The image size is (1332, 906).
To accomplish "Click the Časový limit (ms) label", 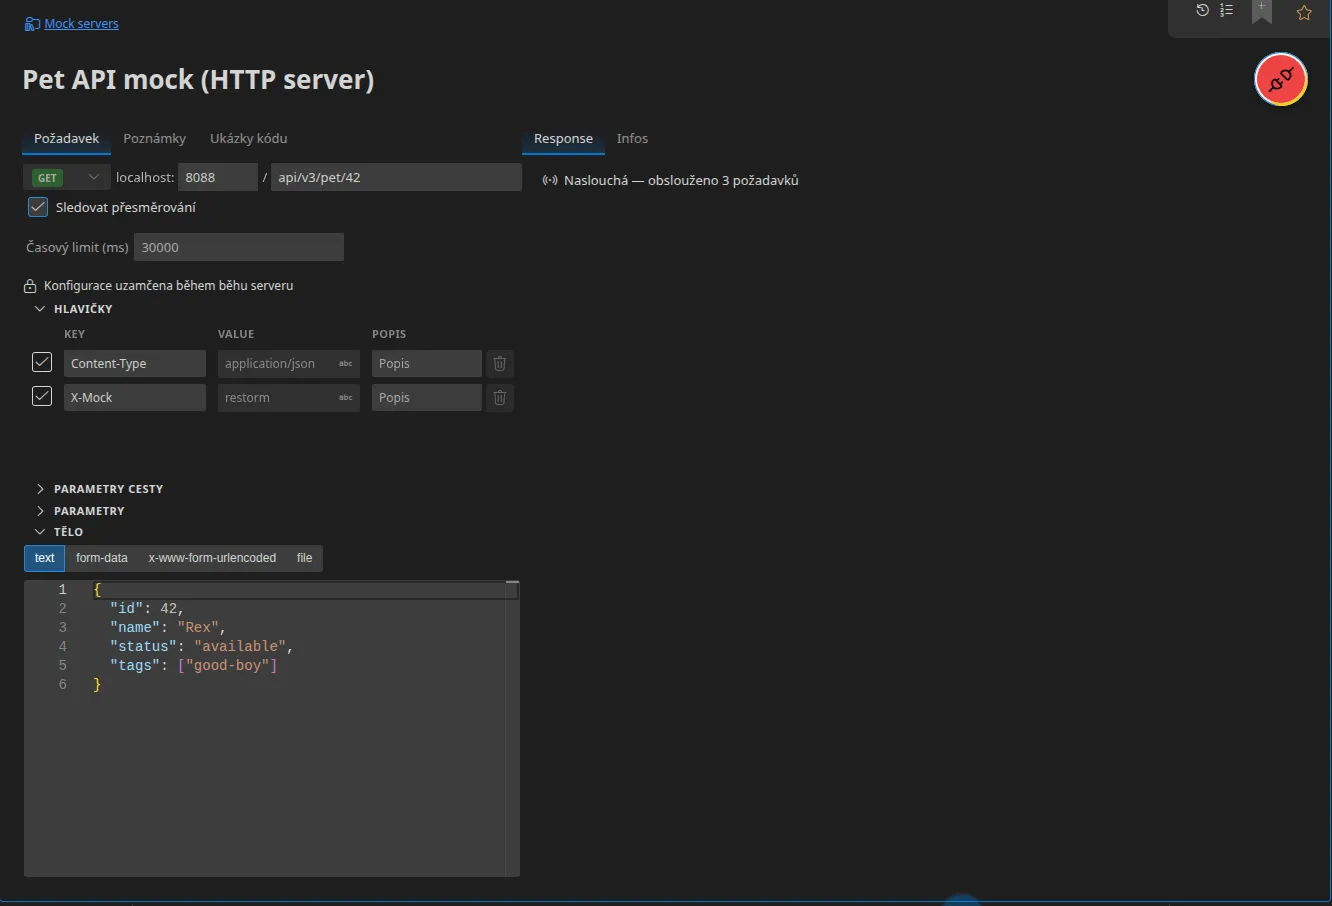I will (x=77, y=247).
